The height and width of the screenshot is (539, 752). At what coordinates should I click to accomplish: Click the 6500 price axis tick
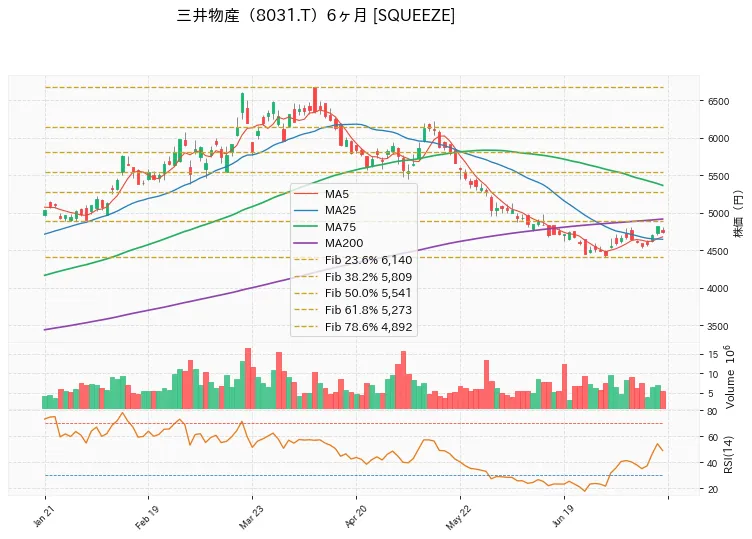click(718, 101)
